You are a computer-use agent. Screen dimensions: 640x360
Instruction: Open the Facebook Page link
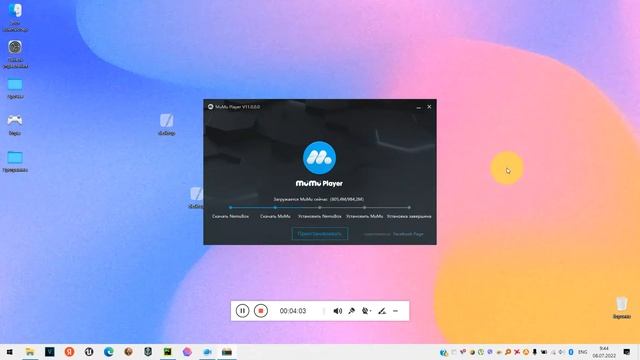pyautogui.click(x=408, y=234)
